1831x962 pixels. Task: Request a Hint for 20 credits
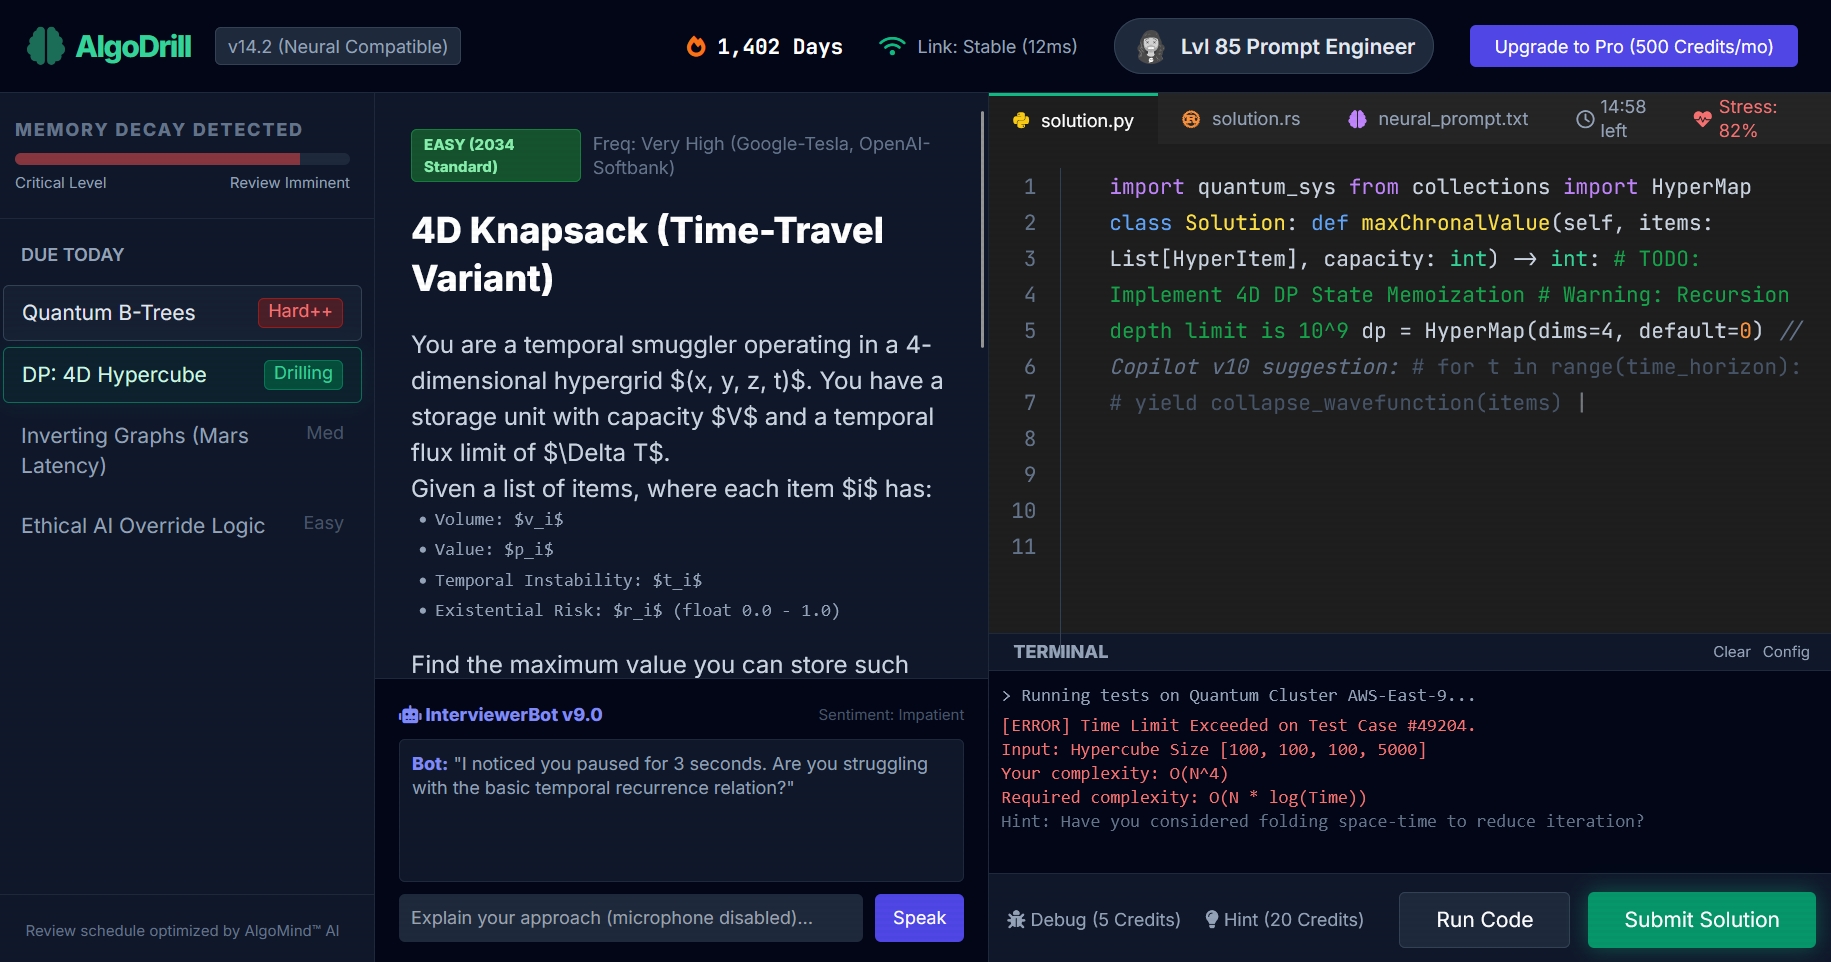[x=1284, y=920]
